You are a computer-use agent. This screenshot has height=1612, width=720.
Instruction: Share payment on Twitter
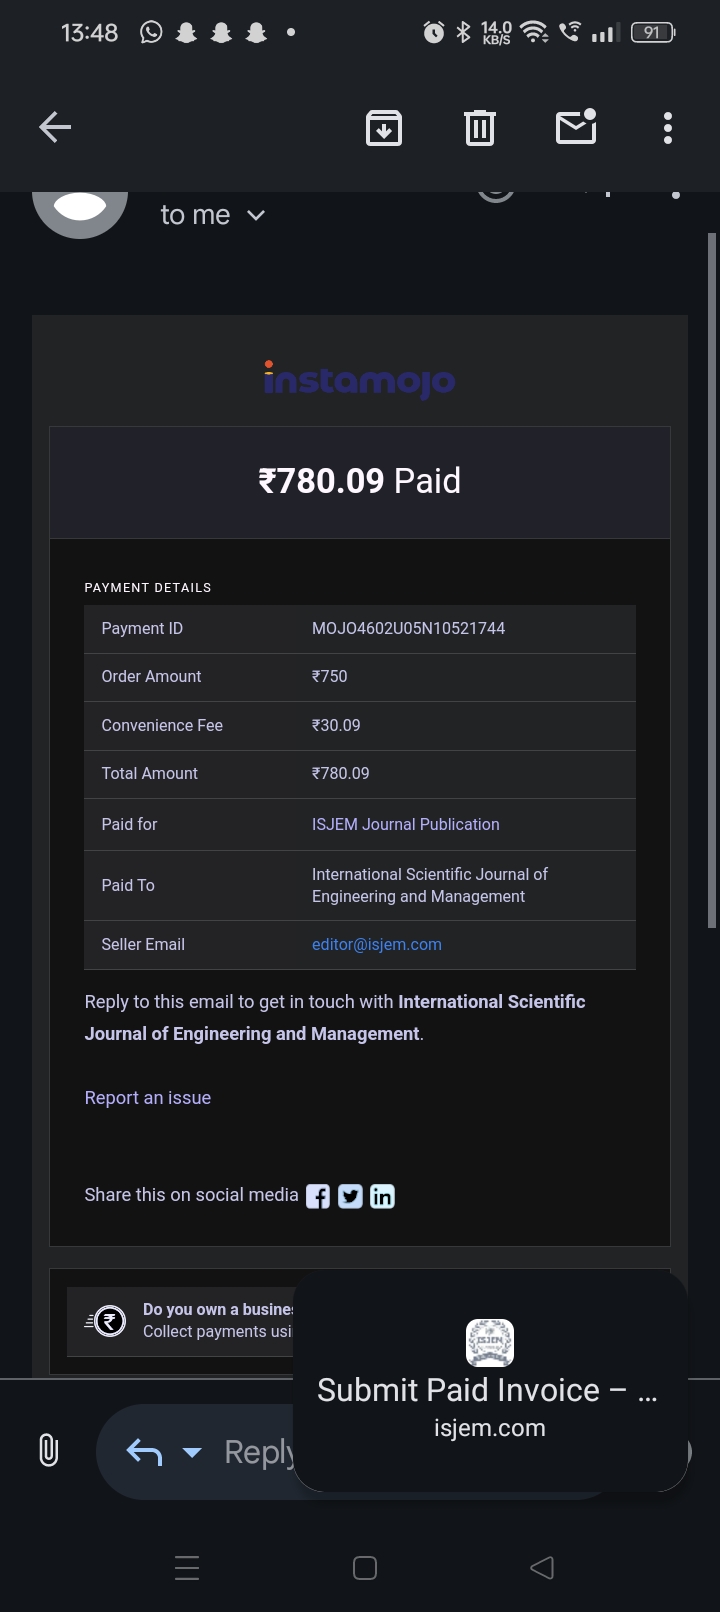[350, 1196]
